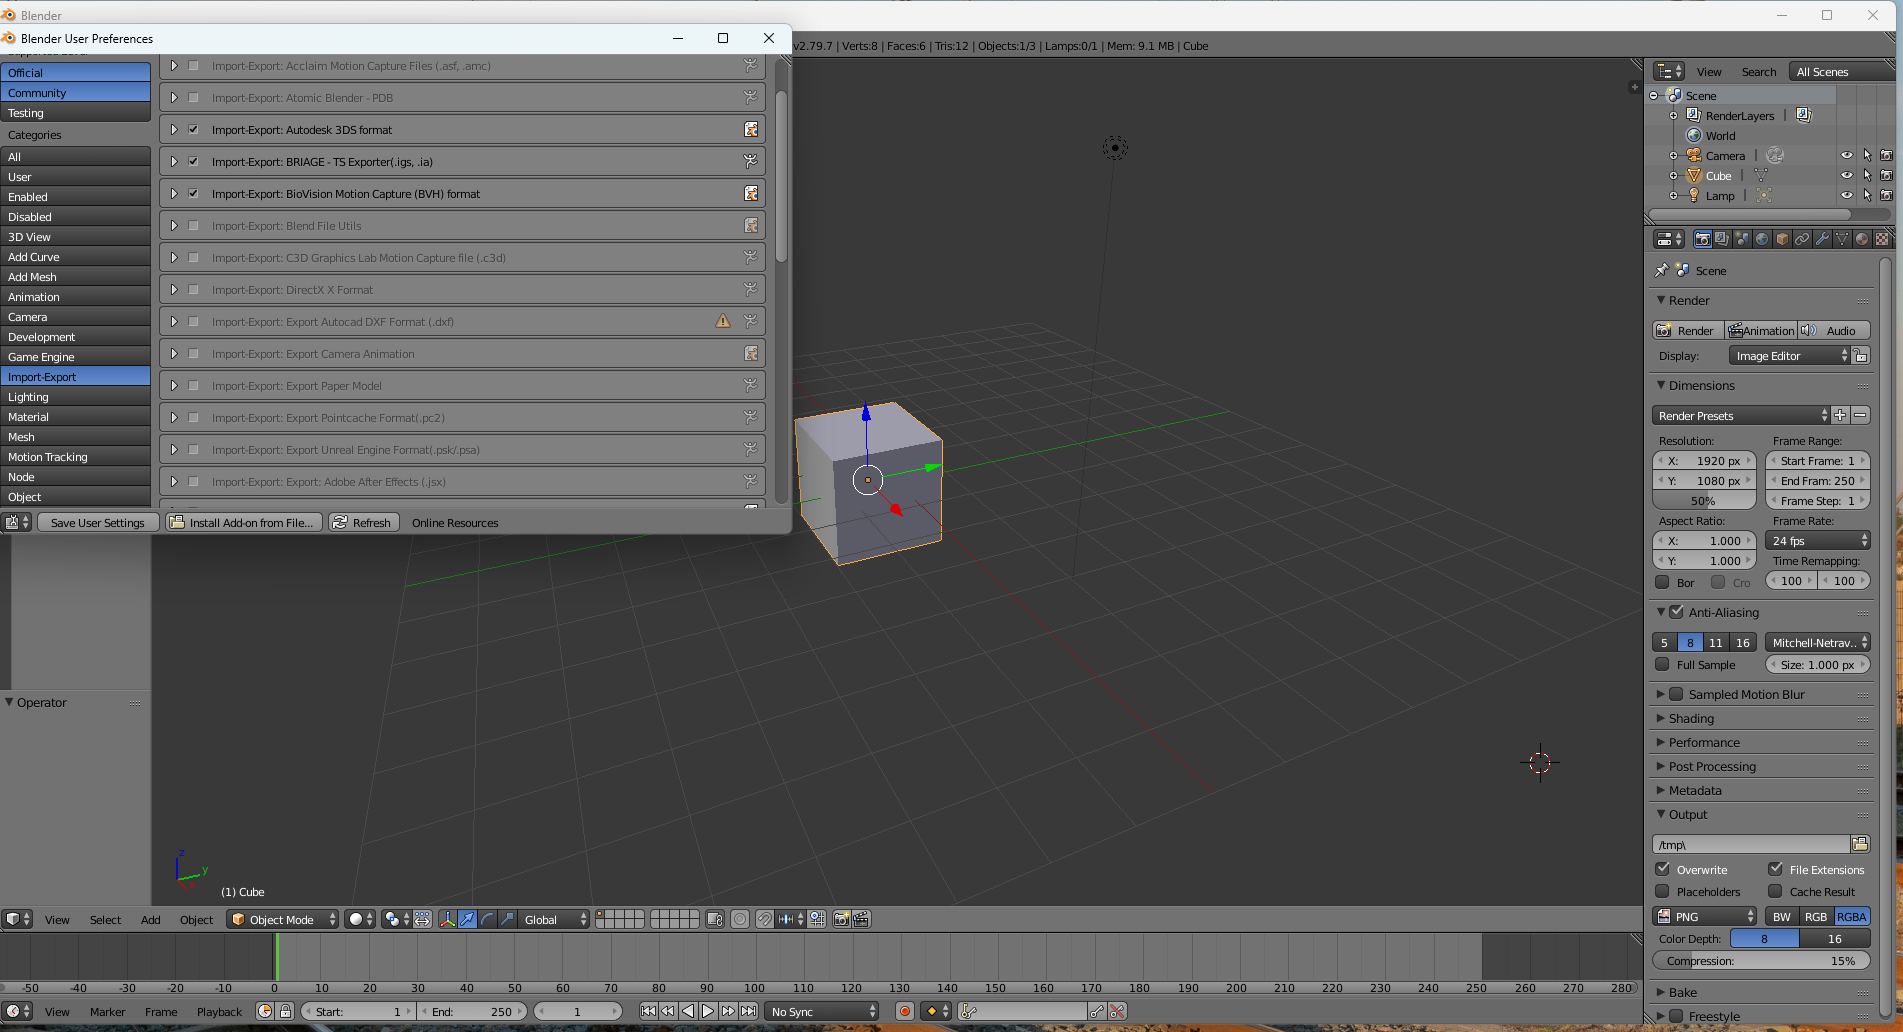Open the Global orientation dropdown
Viewport: 1903px width, 1032px height.
point(554,919)
